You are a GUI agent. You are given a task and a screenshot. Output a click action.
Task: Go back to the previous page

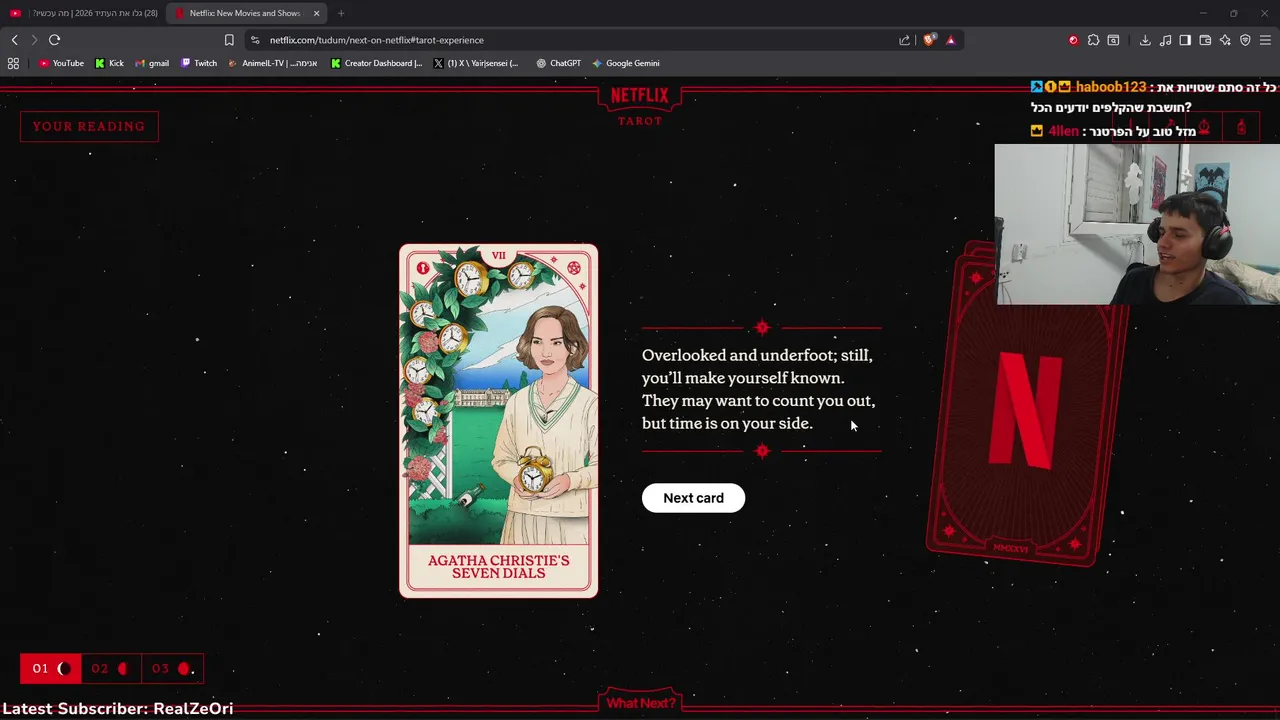(14, 40)
